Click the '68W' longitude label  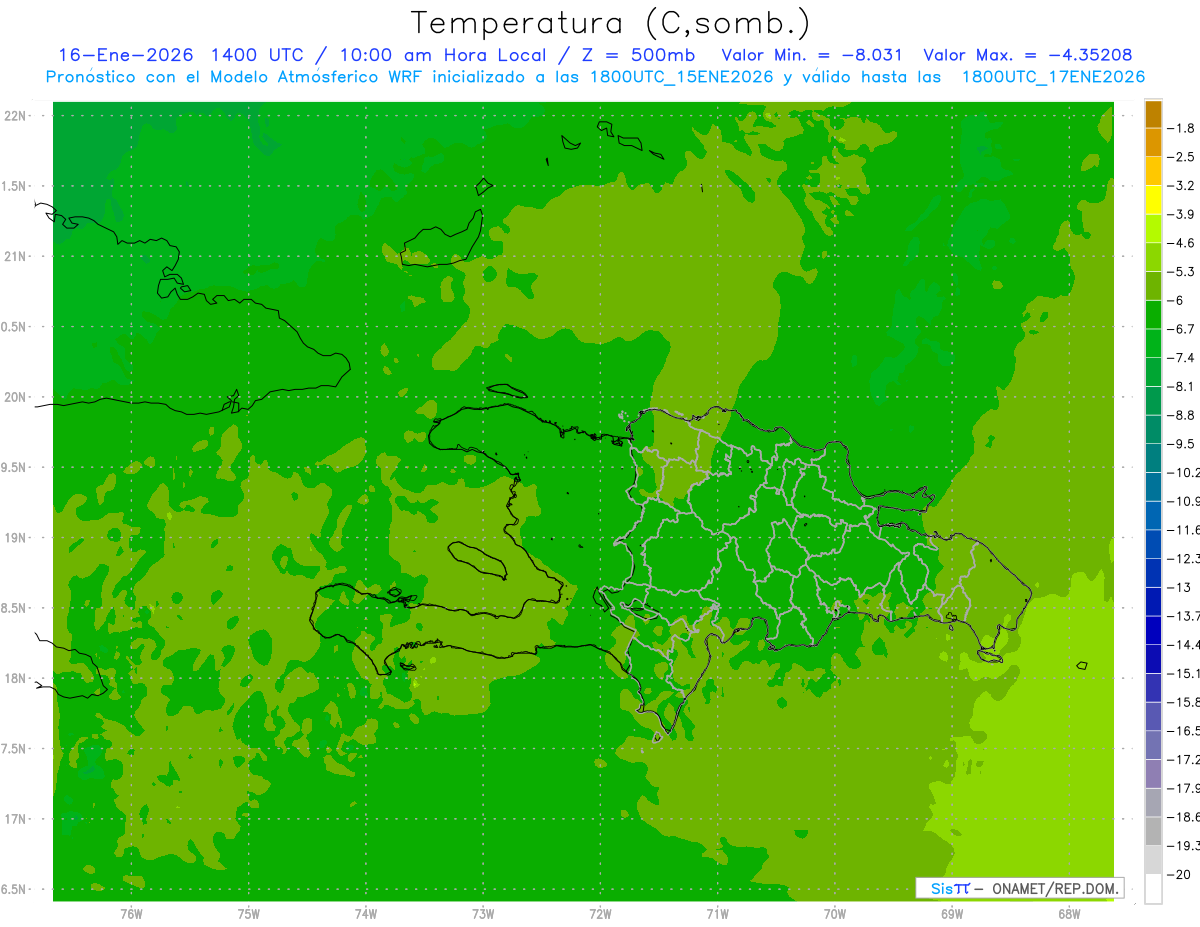click(1069, 914)
